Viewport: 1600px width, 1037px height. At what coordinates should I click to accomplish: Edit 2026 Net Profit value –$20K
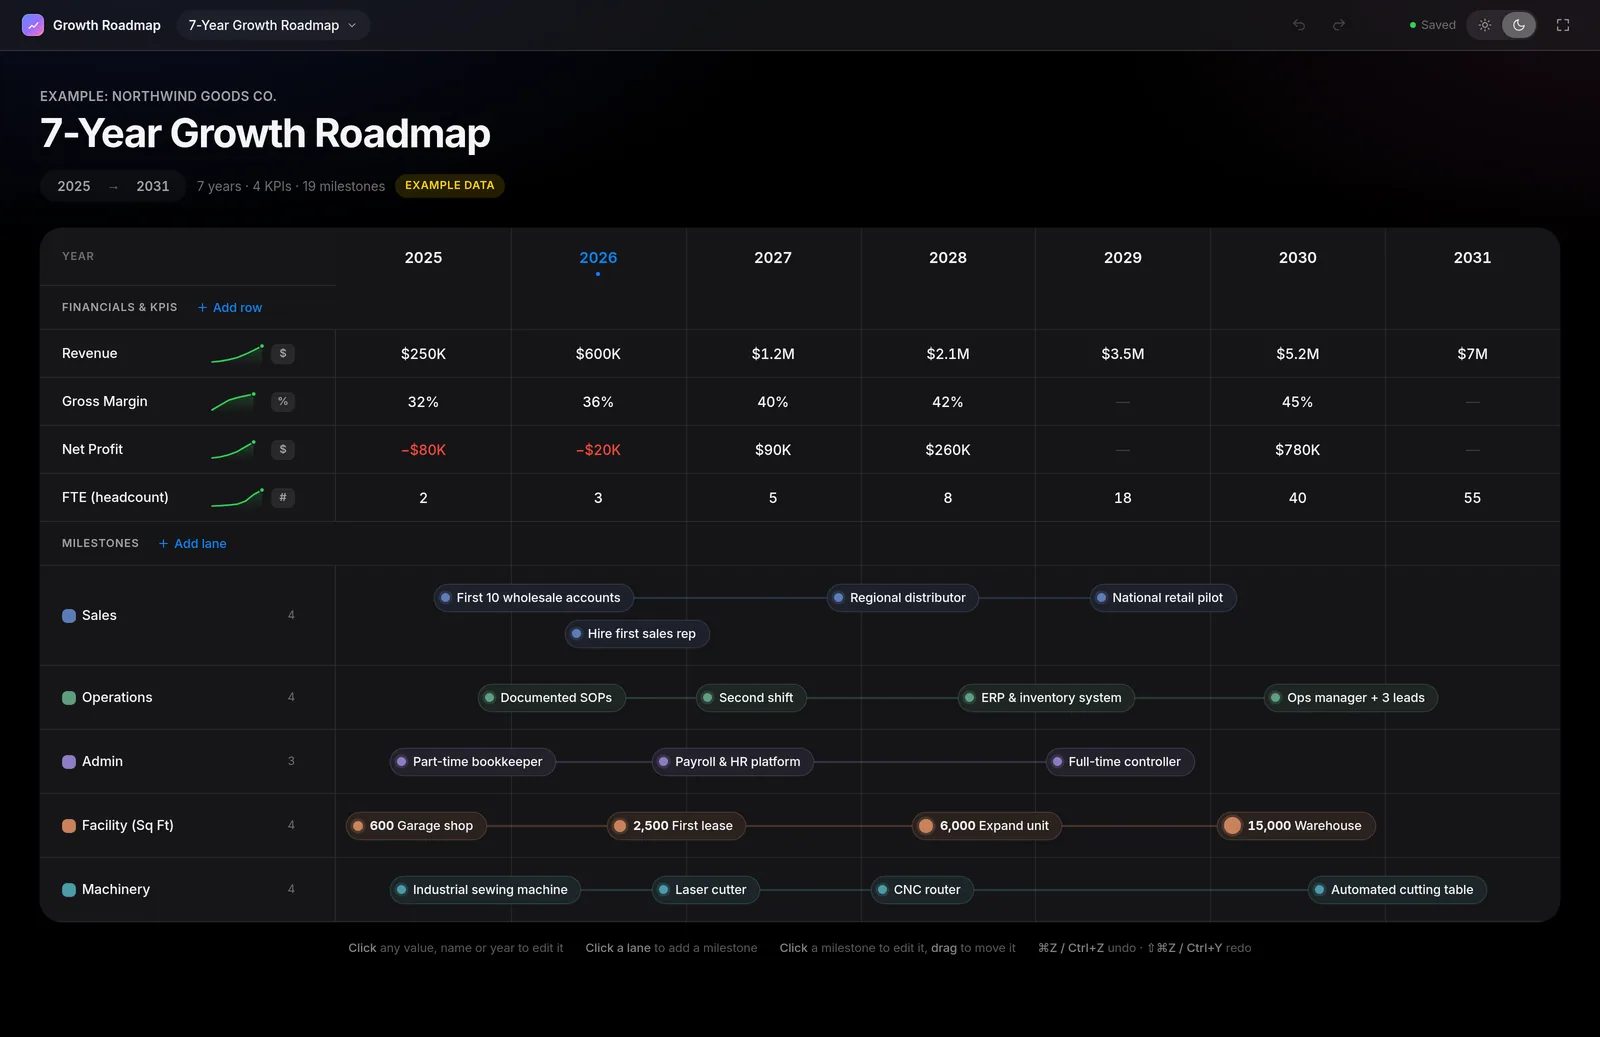pyautogui.click(x=598, y=450)
